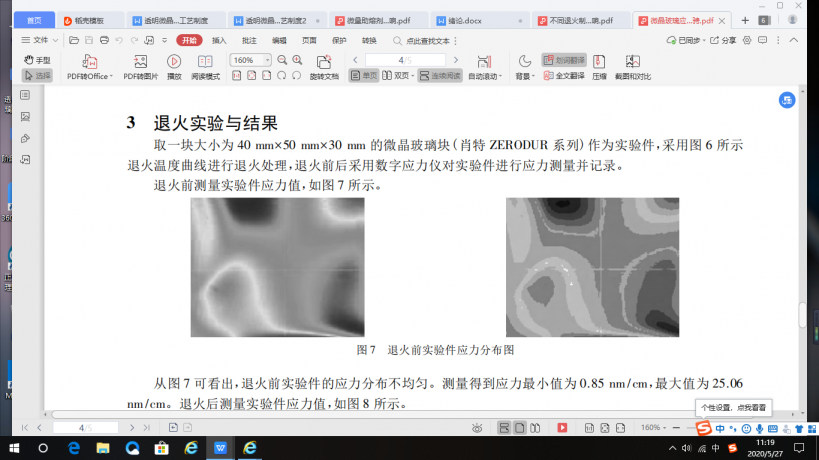
Task: Click the print icon in quick toolbar
Action: point(104,40)
